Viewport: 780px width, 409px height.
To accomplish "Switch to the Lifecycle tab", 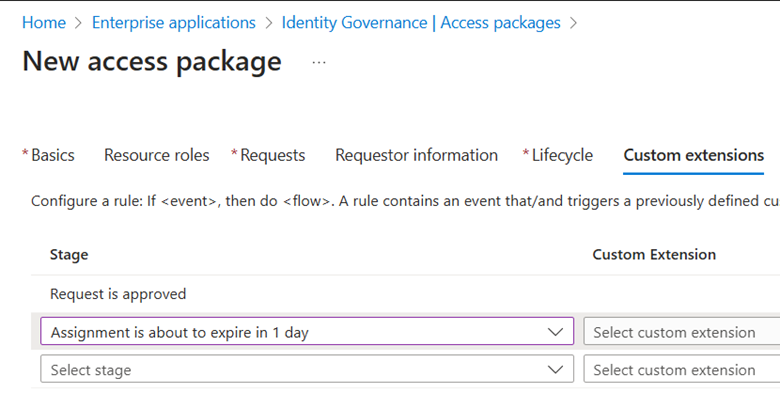I will 561,155.
